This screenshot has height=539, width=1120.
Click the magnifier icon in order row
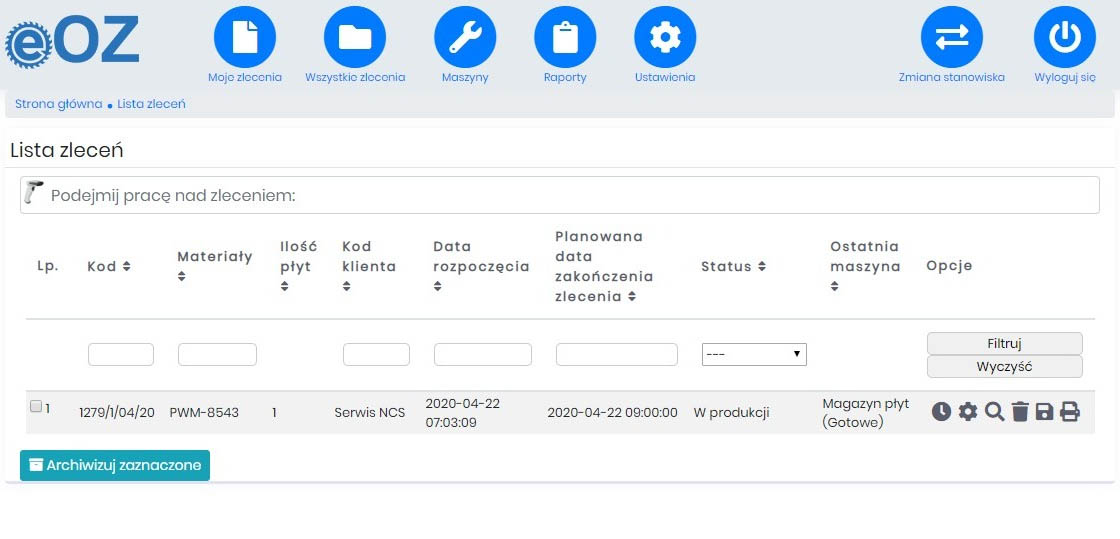pyautogui.click(x=994, y=412)
